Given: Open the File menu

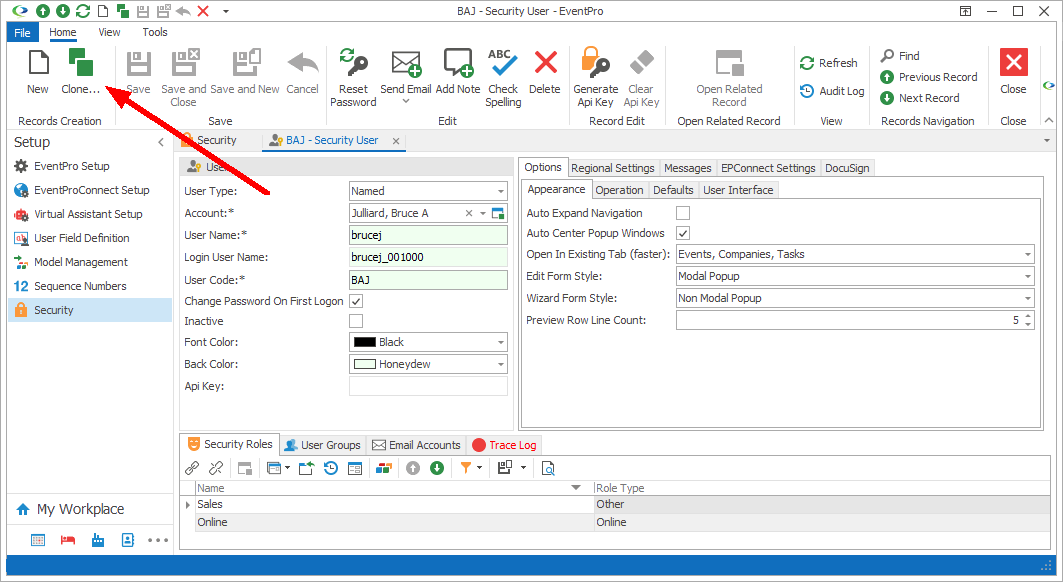Looking at the screenshot, I should (x=22, y=33).
